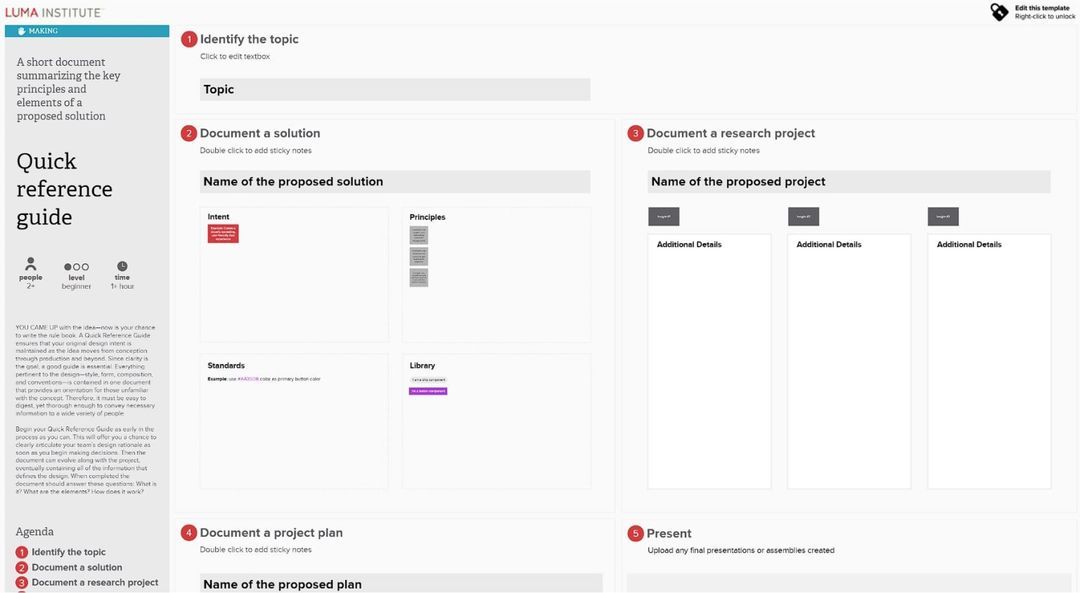Select the red sticky note under Intent
The image size is (1080, 593).
[x=223, y=233]
